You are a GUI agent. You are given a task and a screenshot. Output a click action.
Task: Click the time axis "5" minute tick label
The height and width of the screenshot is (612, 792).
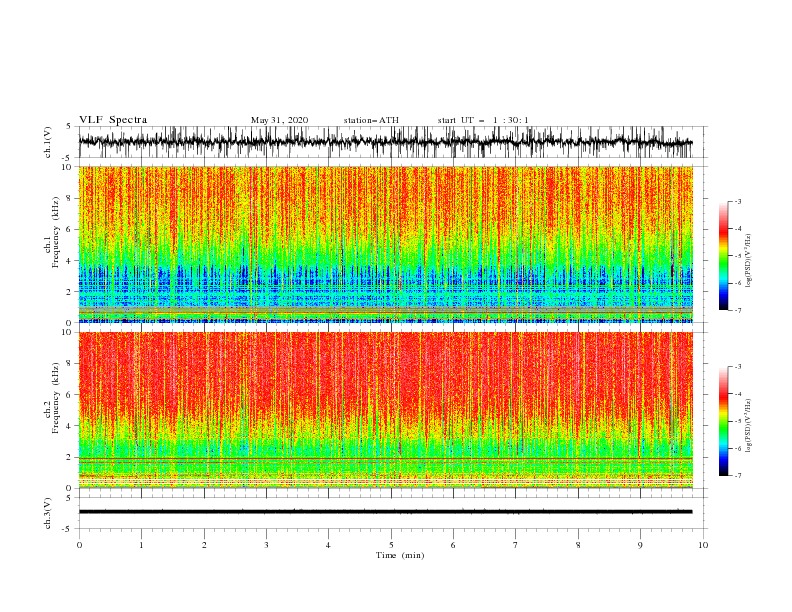(391, 545)
